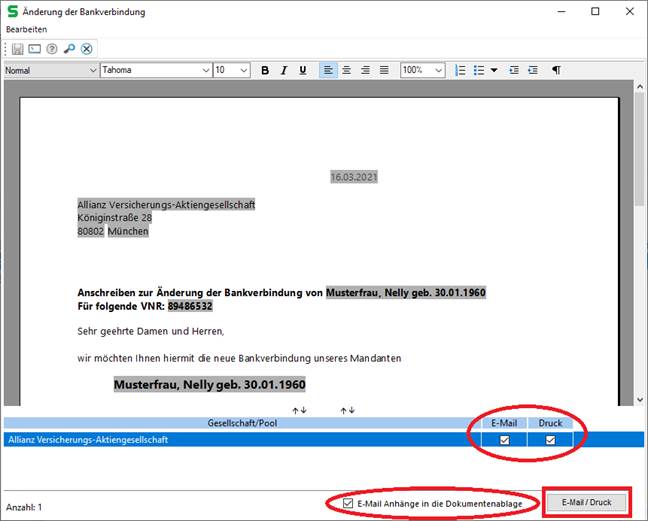Insert a numbered list
The width and height of the screenshot is (648, 521).
point(460,71)
